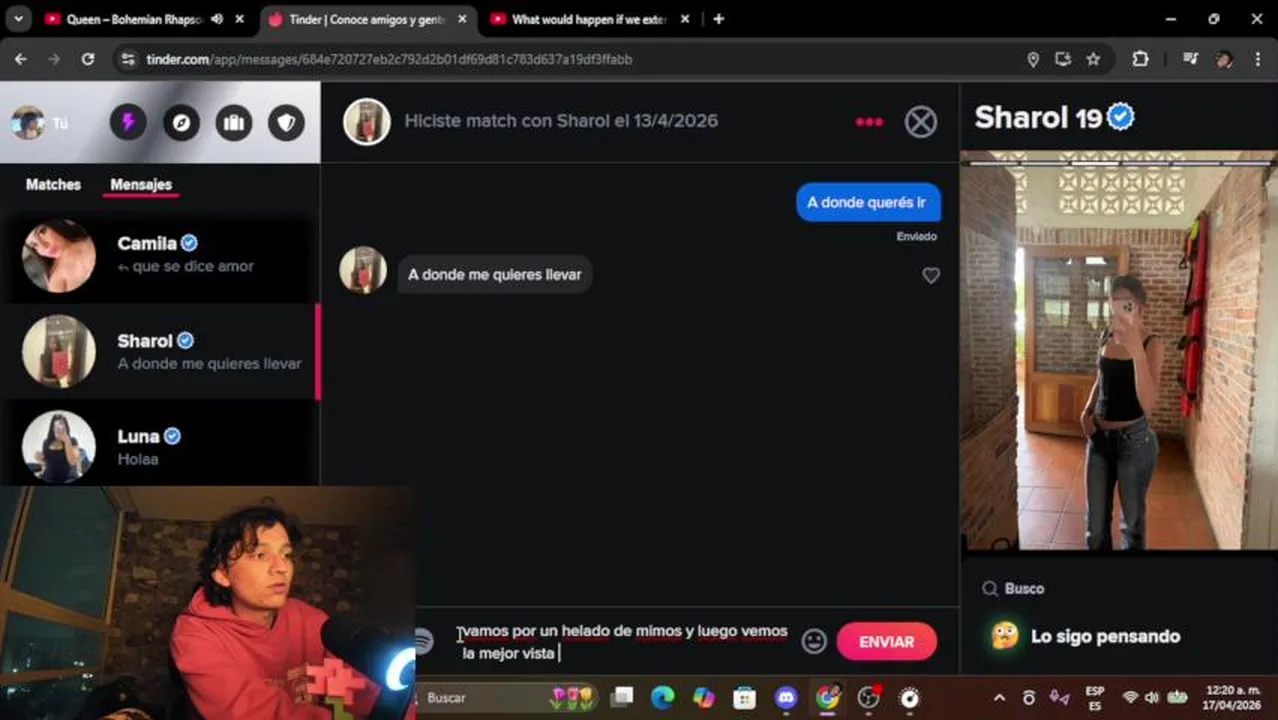Open the Explore compass icon
The image size is (1278, 720).
181,122
